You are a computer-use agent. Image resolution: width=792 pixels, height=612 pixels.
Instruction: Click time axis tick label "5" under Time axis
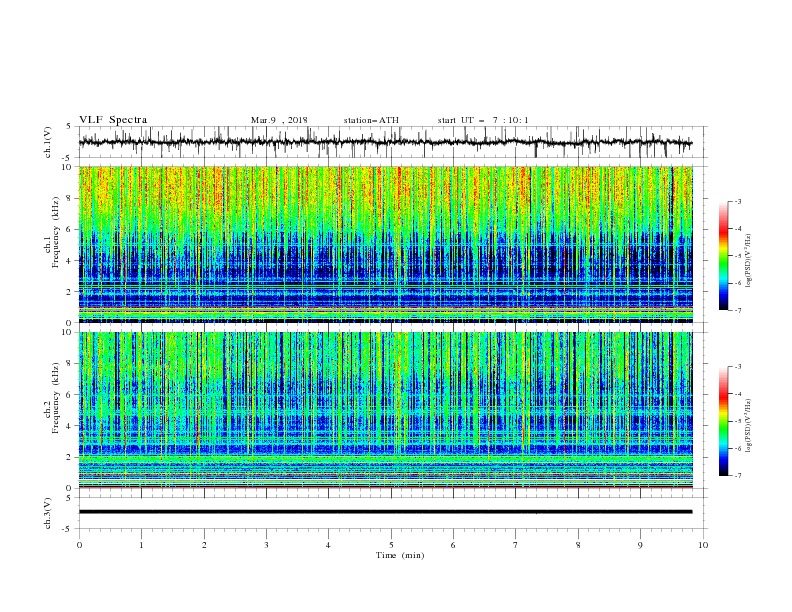coord(391,545)
